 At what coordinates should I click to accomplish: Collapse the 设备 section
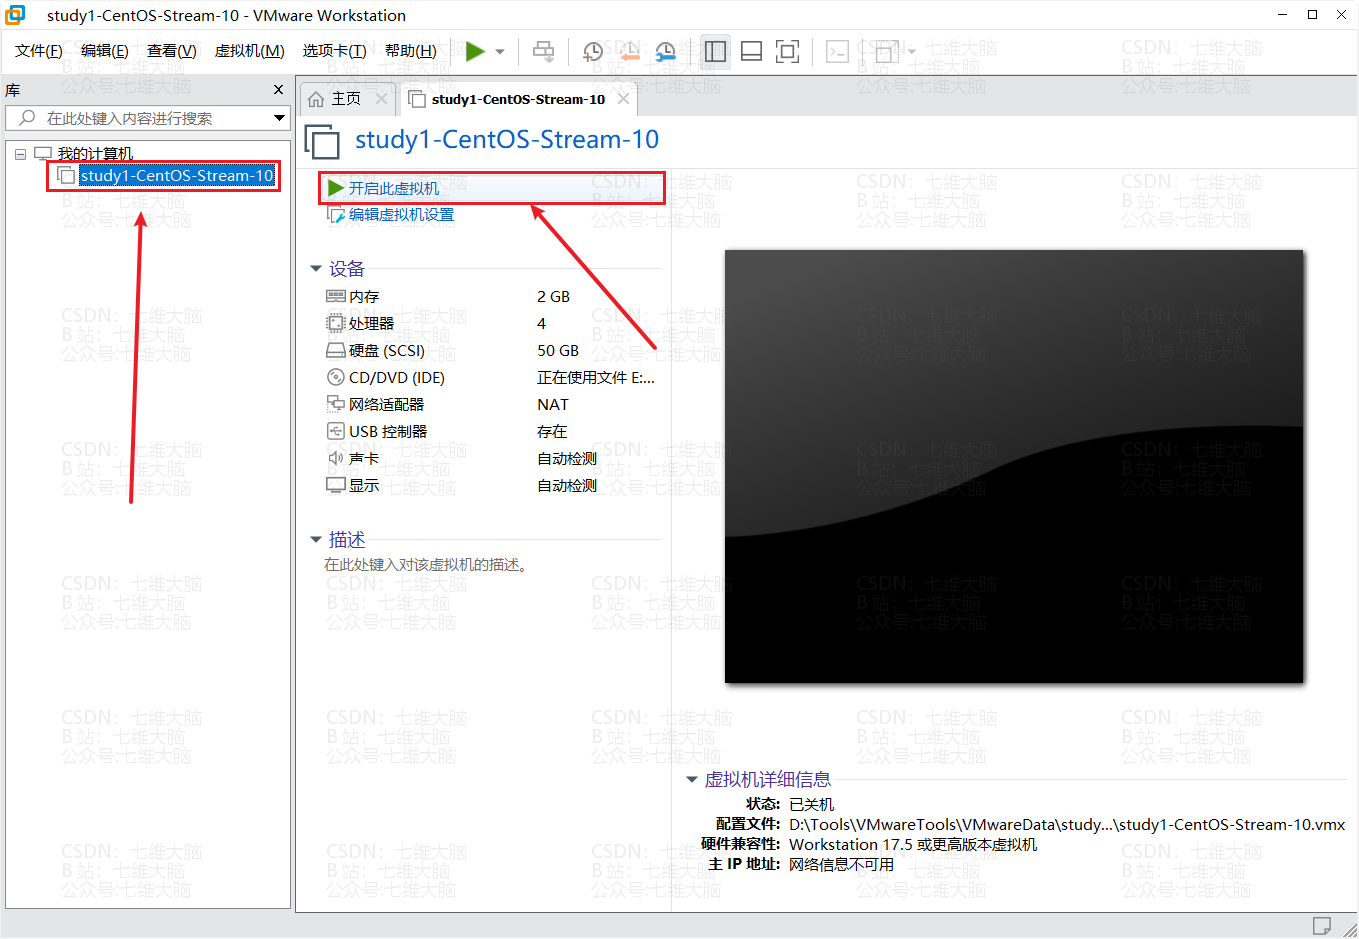point(316,269)
